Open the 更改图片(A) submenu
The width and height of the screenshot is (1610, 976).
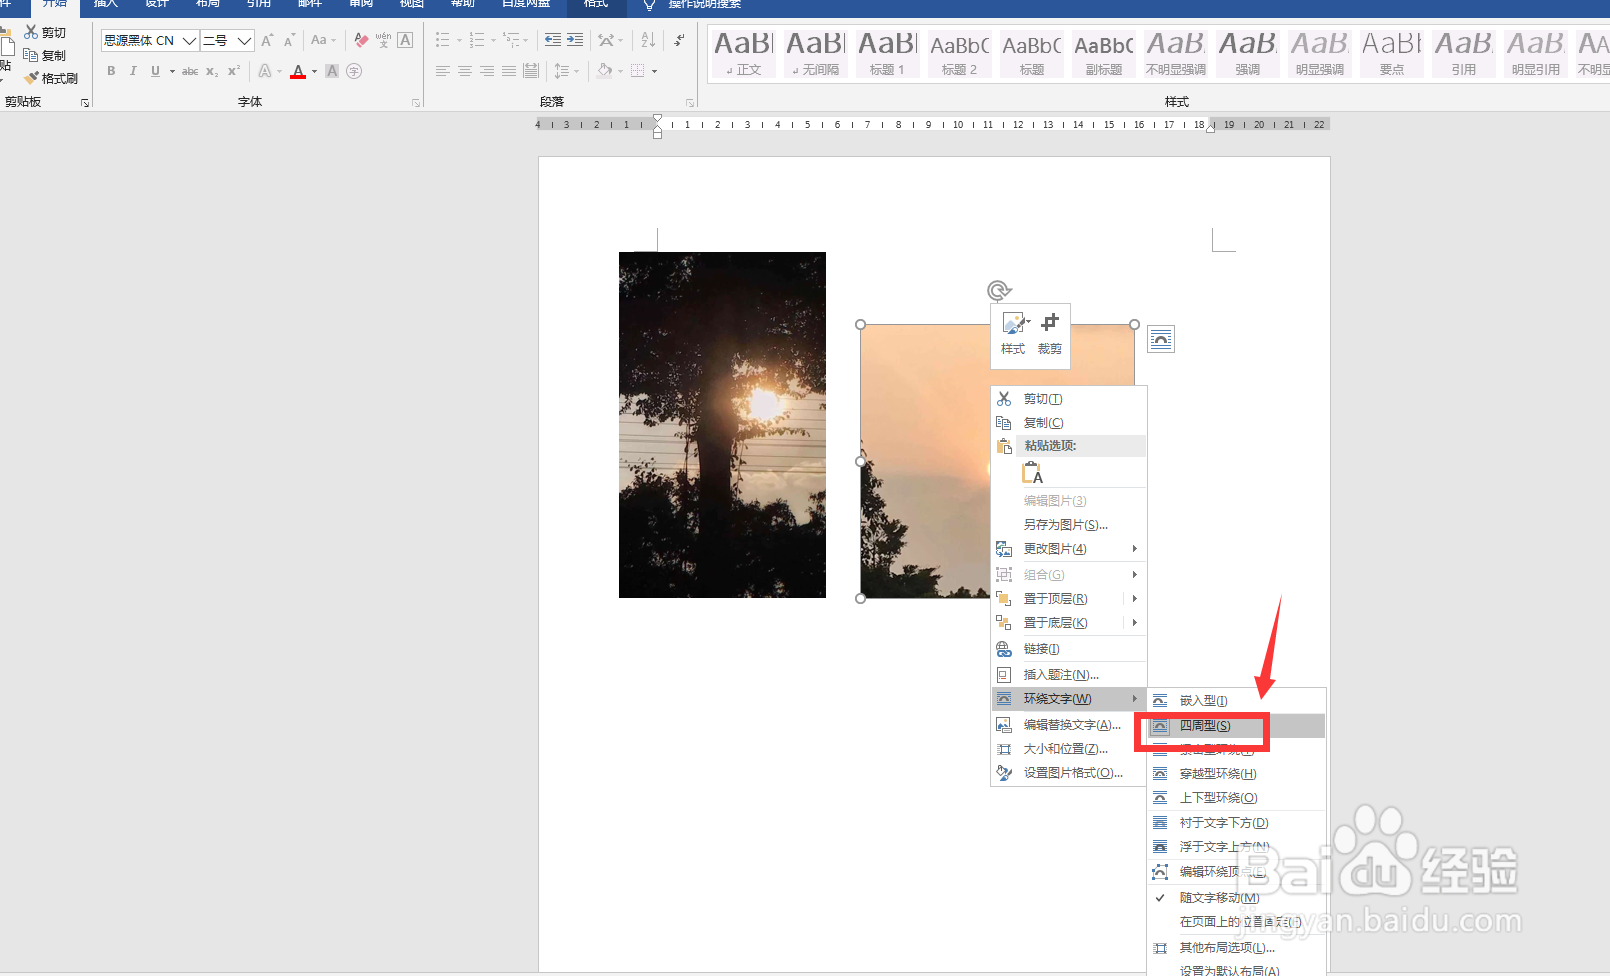[x=1068, y=549]
